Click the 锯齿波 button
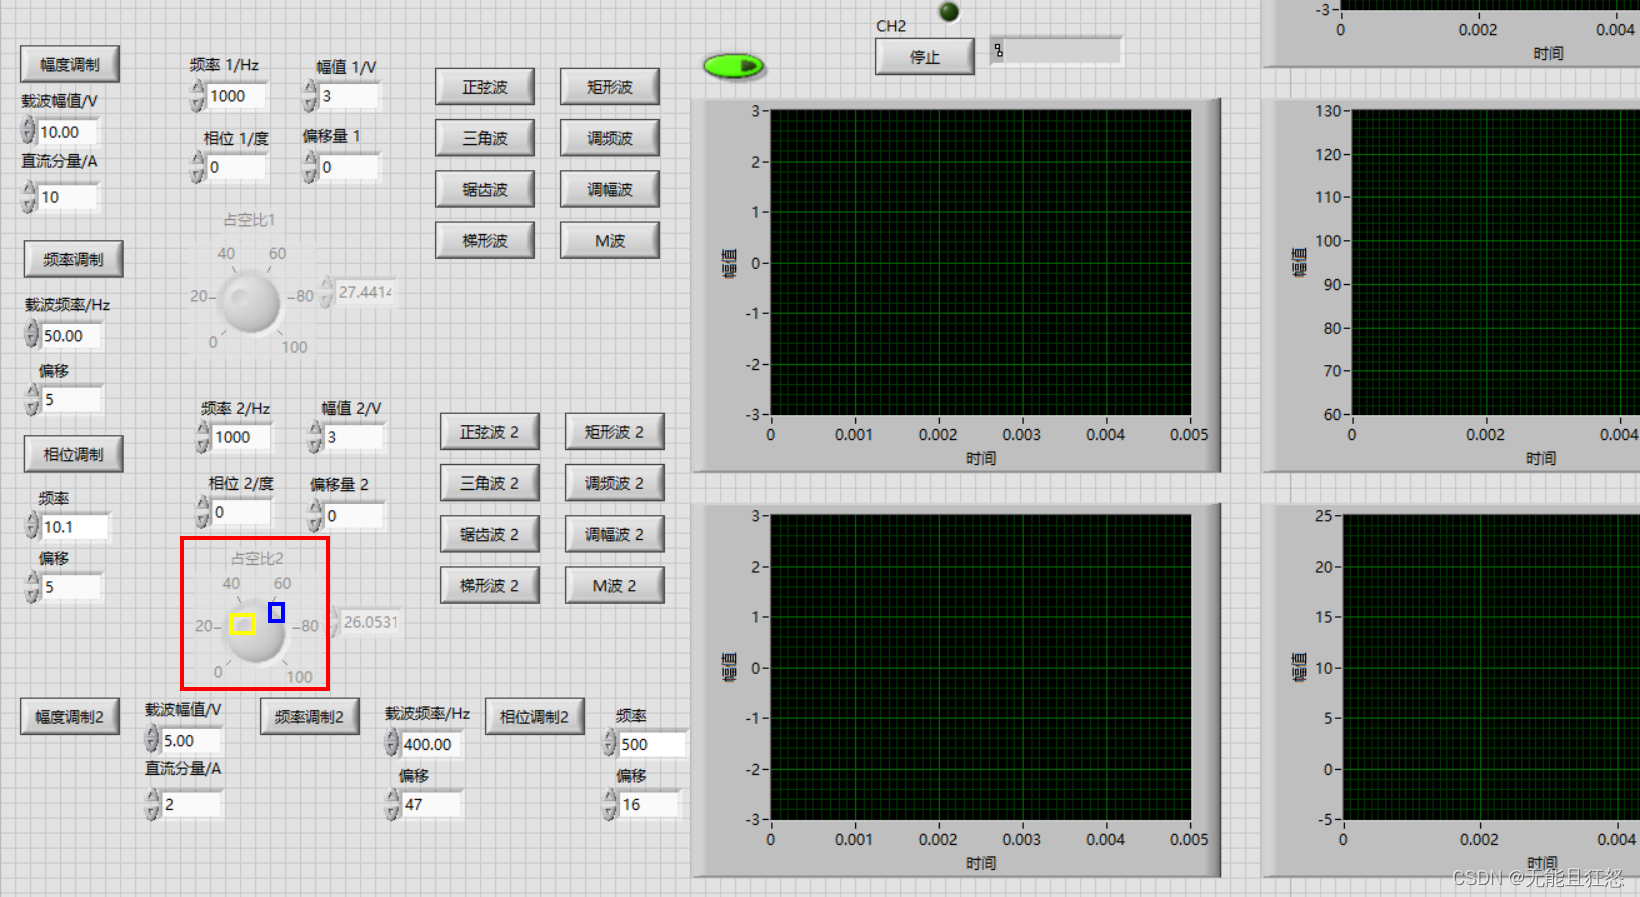Viewport: 1640px width, 897px height. [x=485, y=189]
